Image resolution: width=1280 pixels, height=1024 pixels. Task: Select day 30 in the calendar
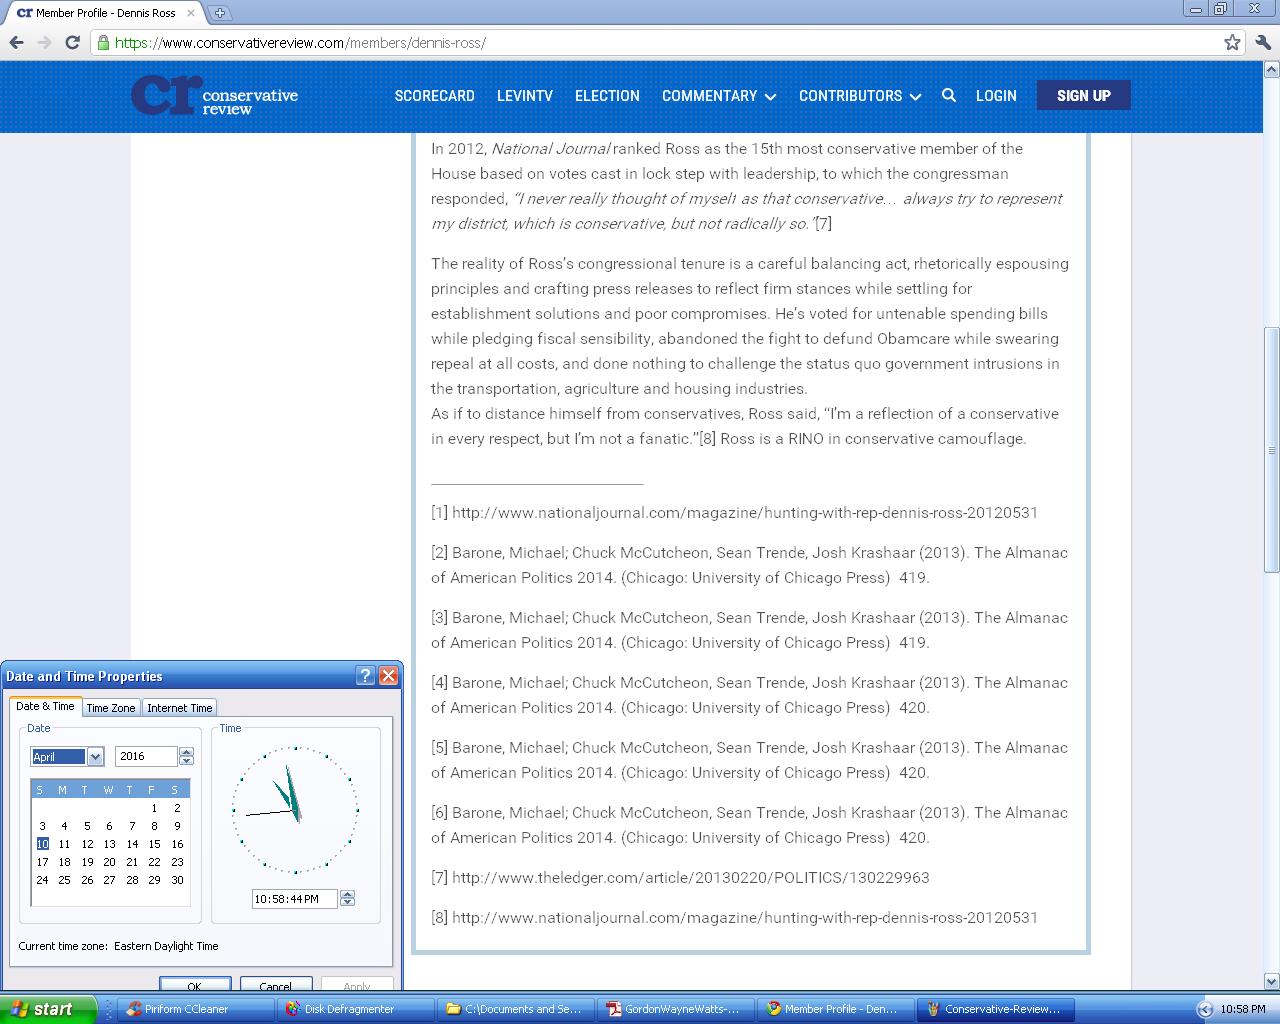point(177,880)
